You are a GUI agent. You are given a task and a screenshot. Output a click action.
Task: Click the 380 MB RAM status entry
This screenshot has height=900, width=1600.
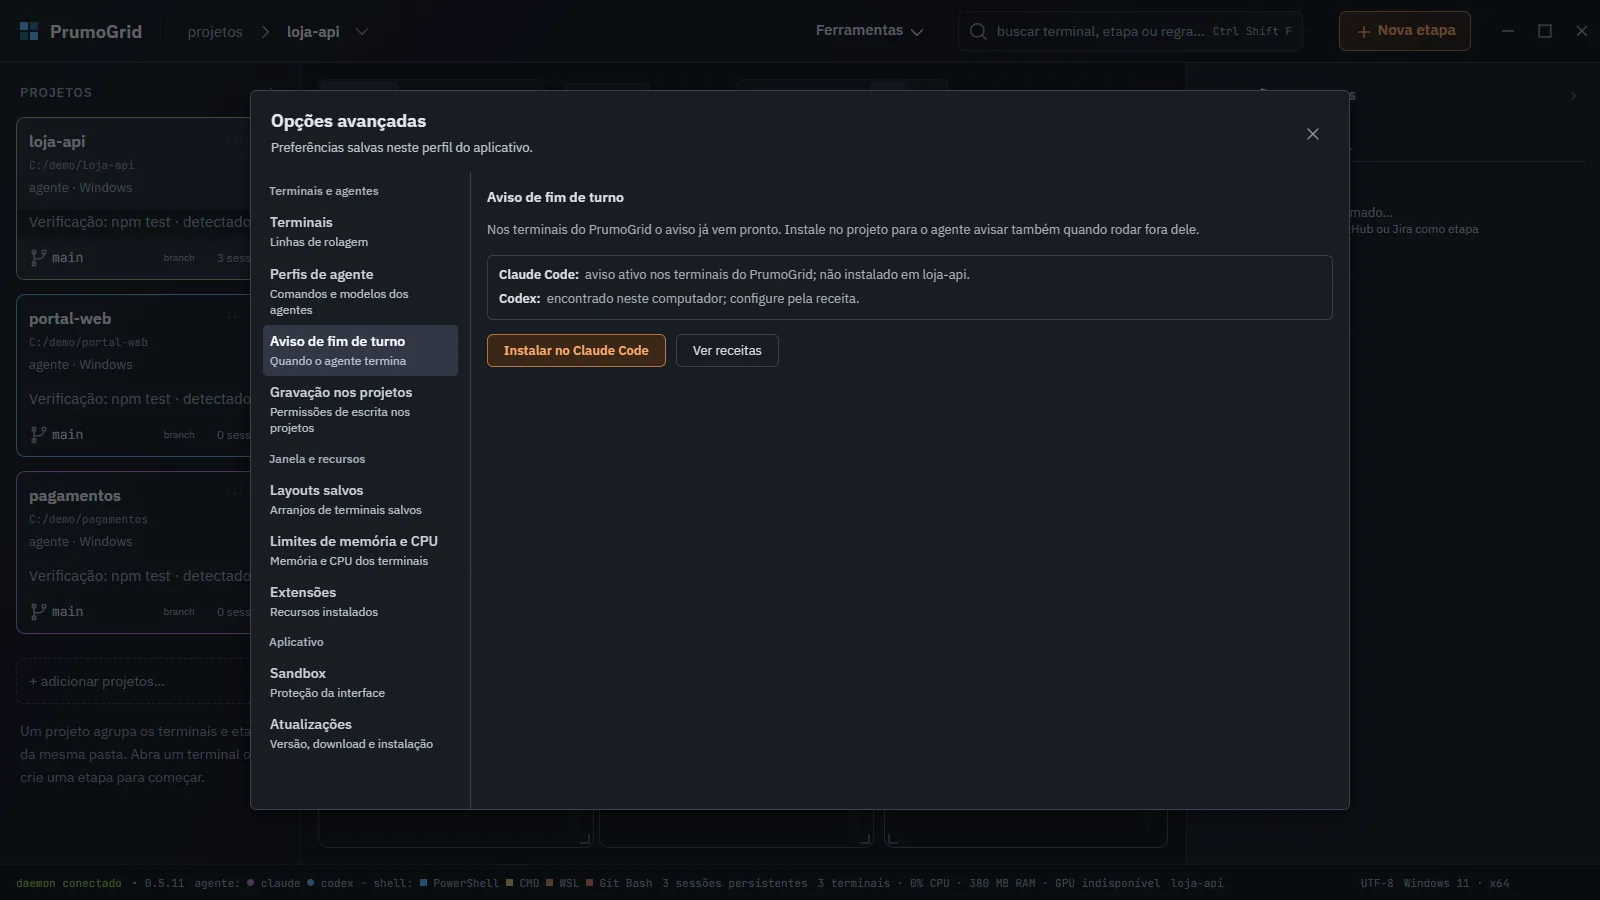(1002, 883)
